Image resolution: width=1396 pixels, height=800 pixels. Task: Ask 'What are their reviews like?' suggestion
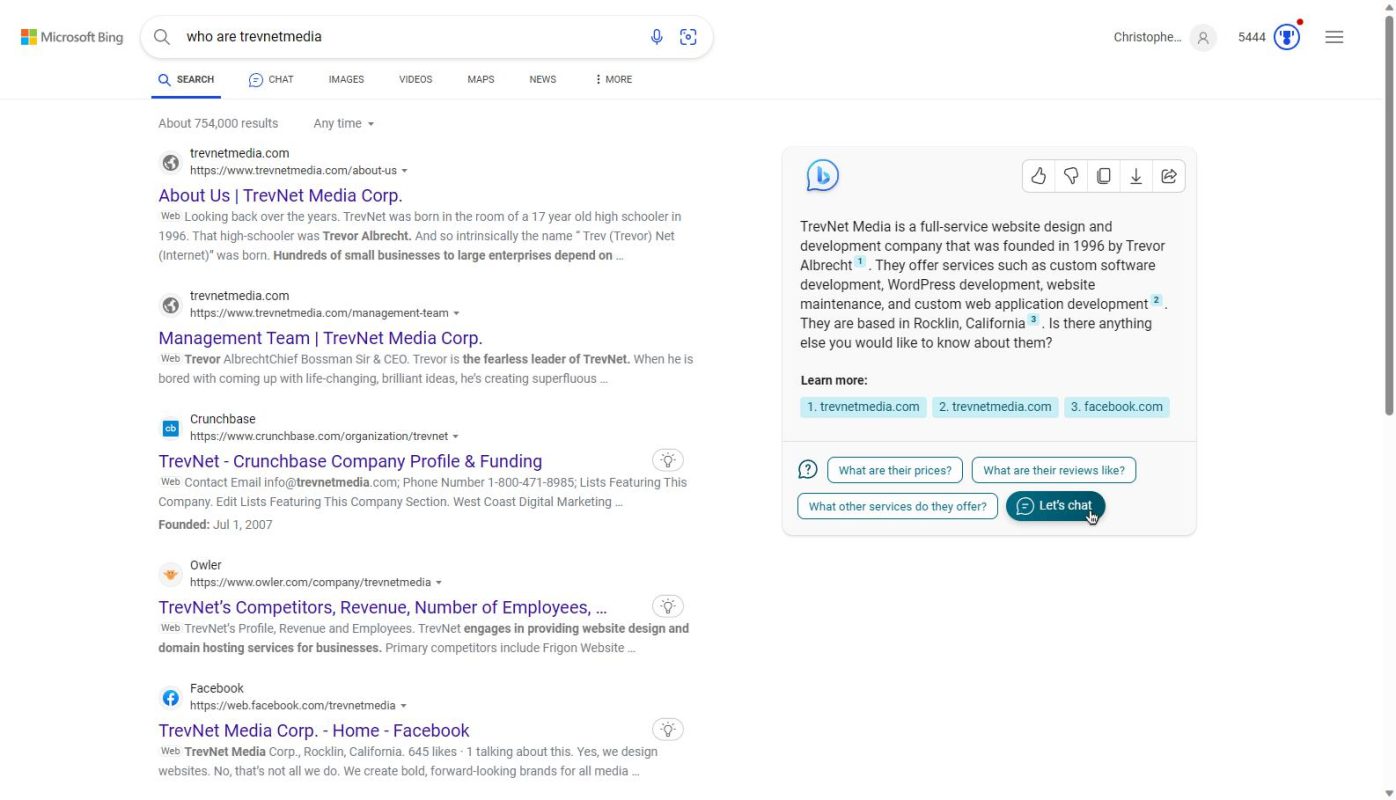[x=1054, y=470]
